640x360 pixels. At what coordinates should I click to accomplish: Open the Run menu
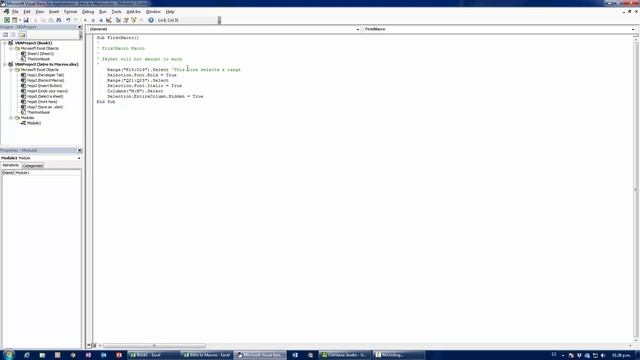coord(103,12)
